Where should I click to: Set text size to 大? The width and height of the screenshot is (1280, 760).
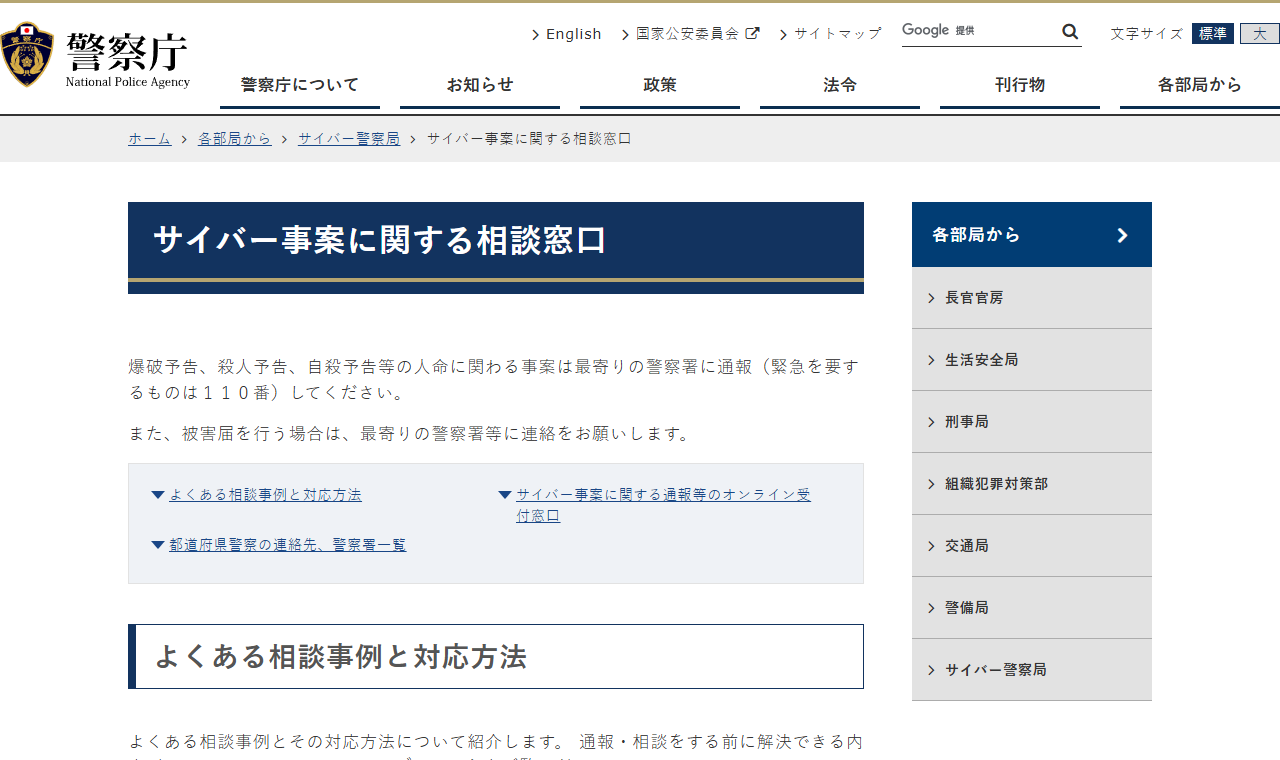click(1260, 34)
